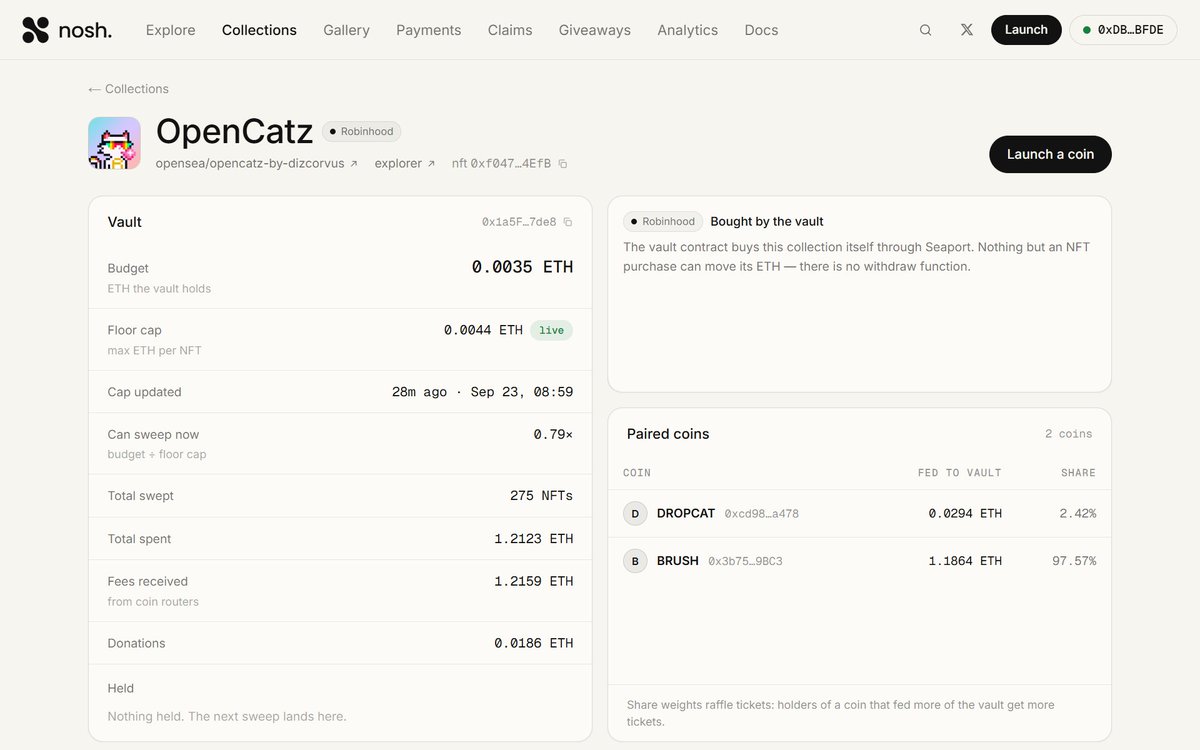Screen dimensions: 1200x750
Task: Click the green live status badge
Action: (551, 330)
